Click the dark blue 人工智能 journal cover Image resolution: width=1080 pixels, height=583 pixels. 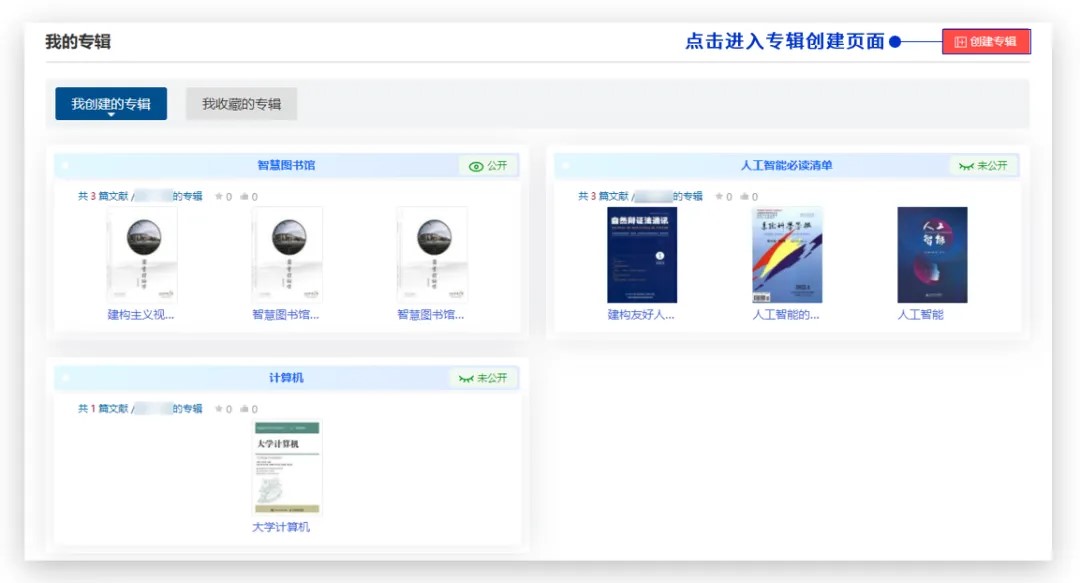point(932,255)
